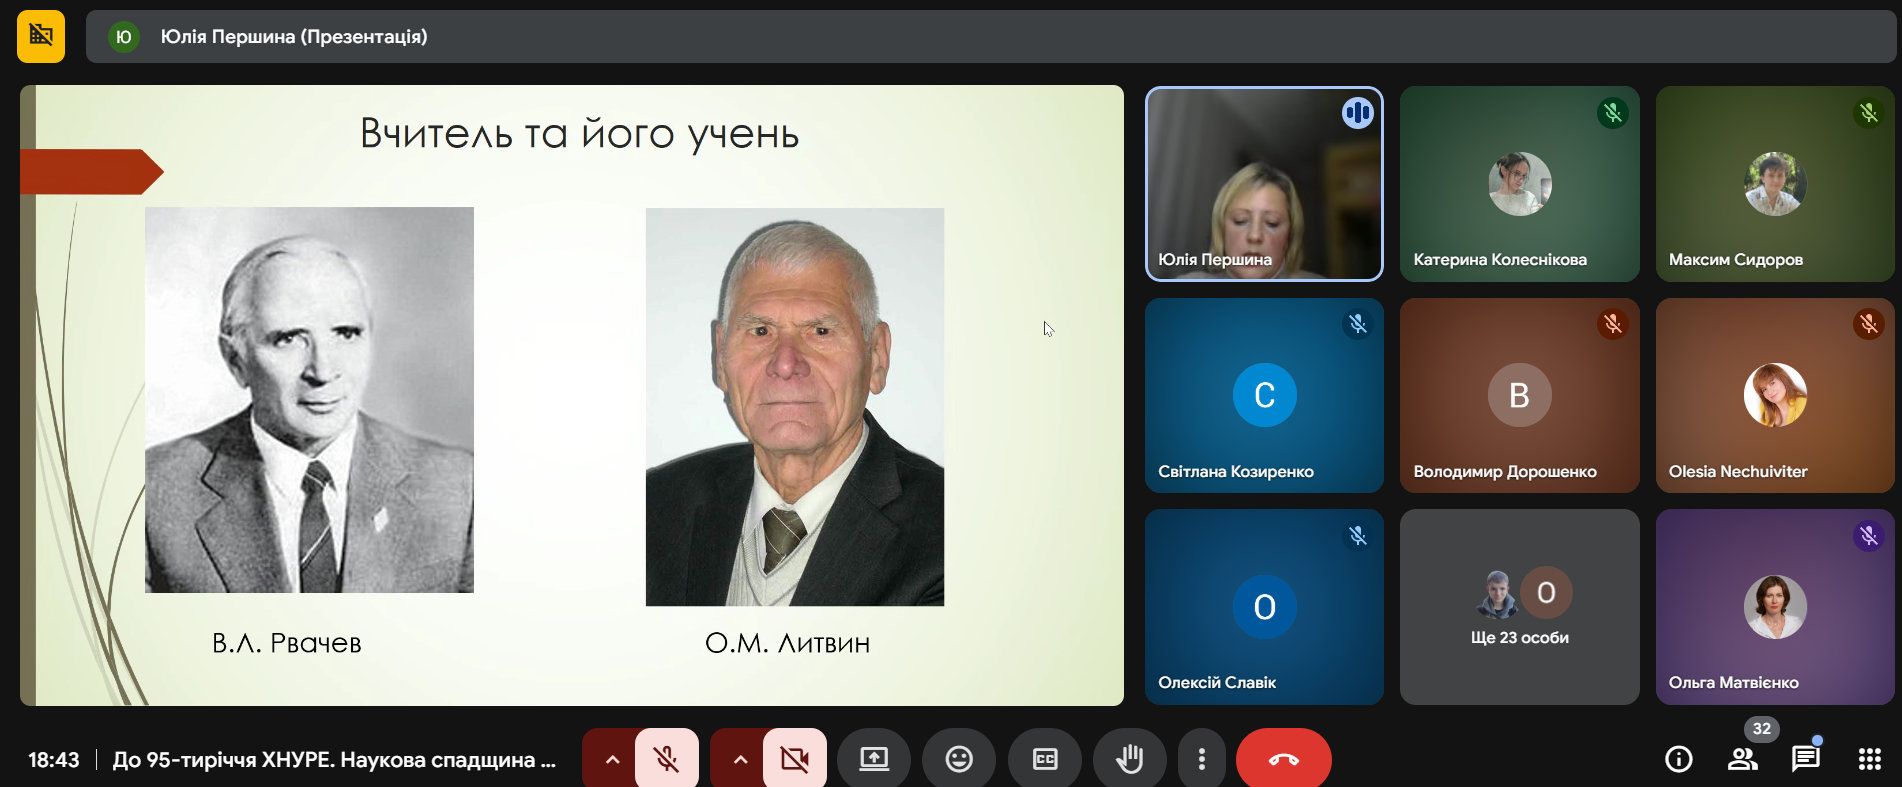
Task: Show the participants list panel
Action: point(1742,760)
